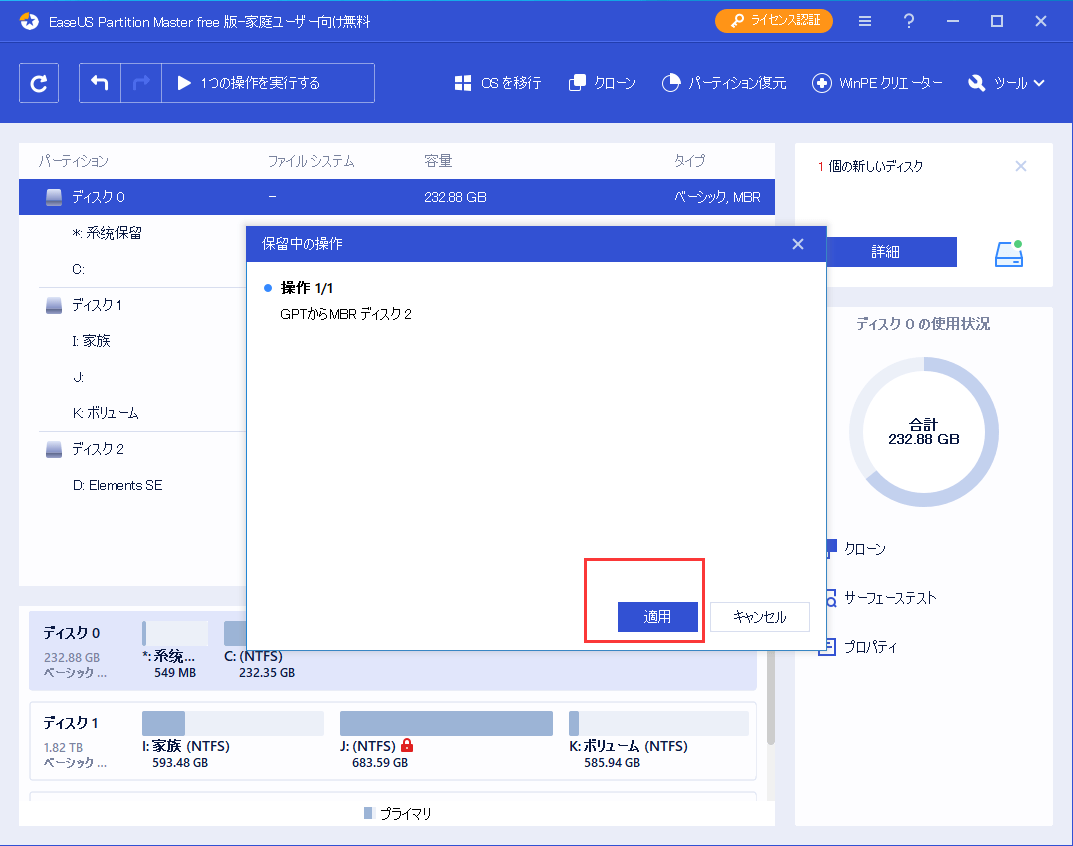Click 適用 in pending operations dialog

(658, 617)
